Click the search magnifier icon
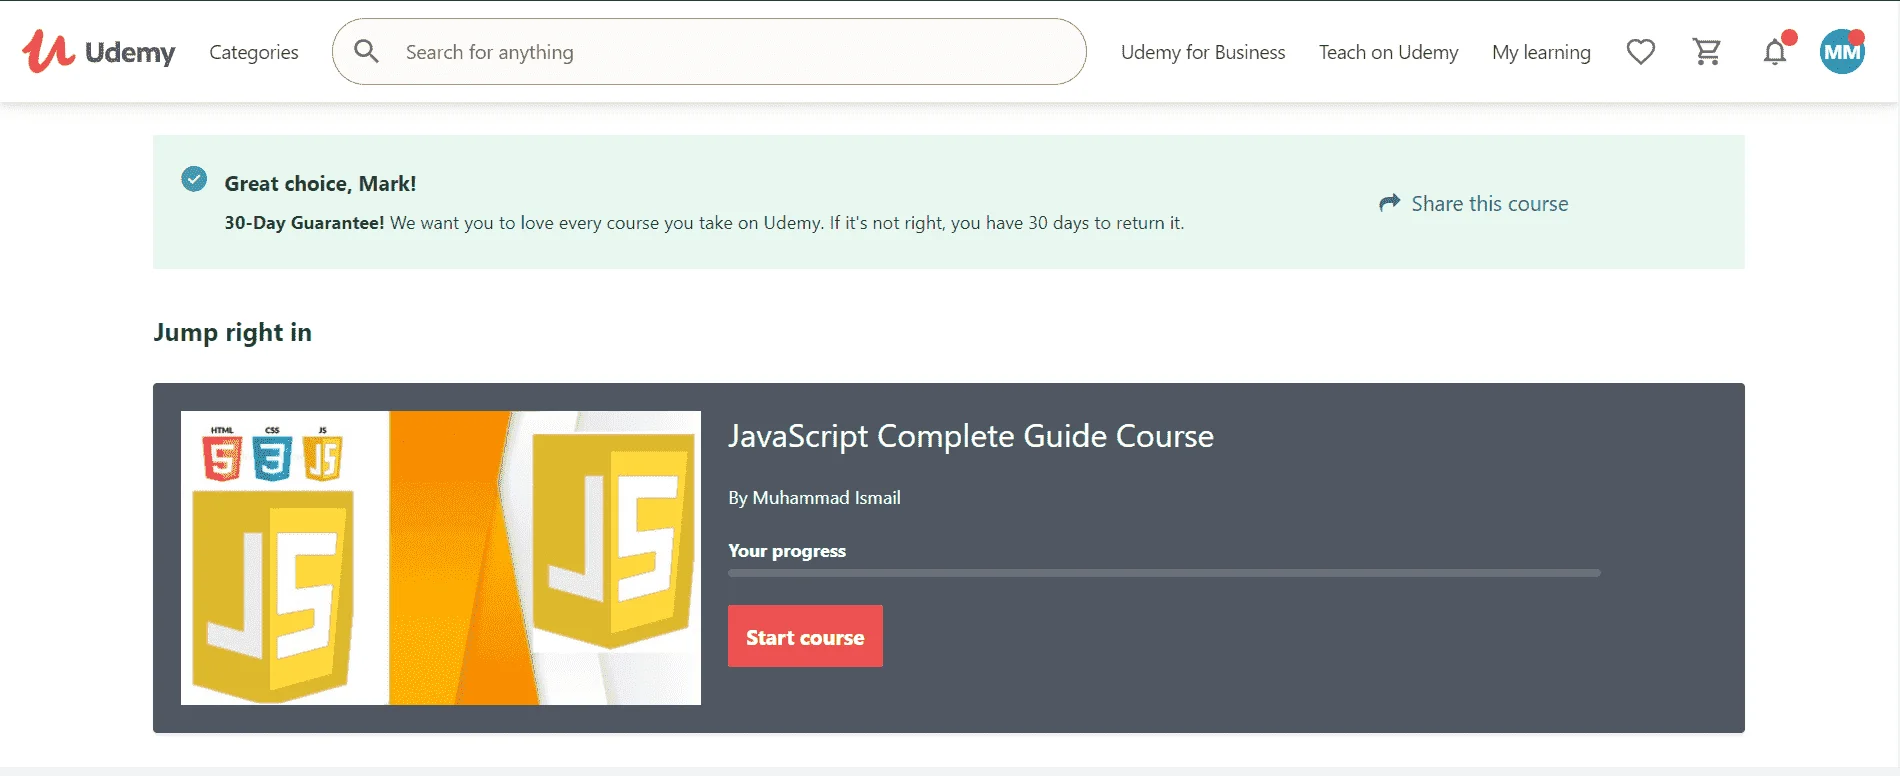 pos(367,51)
